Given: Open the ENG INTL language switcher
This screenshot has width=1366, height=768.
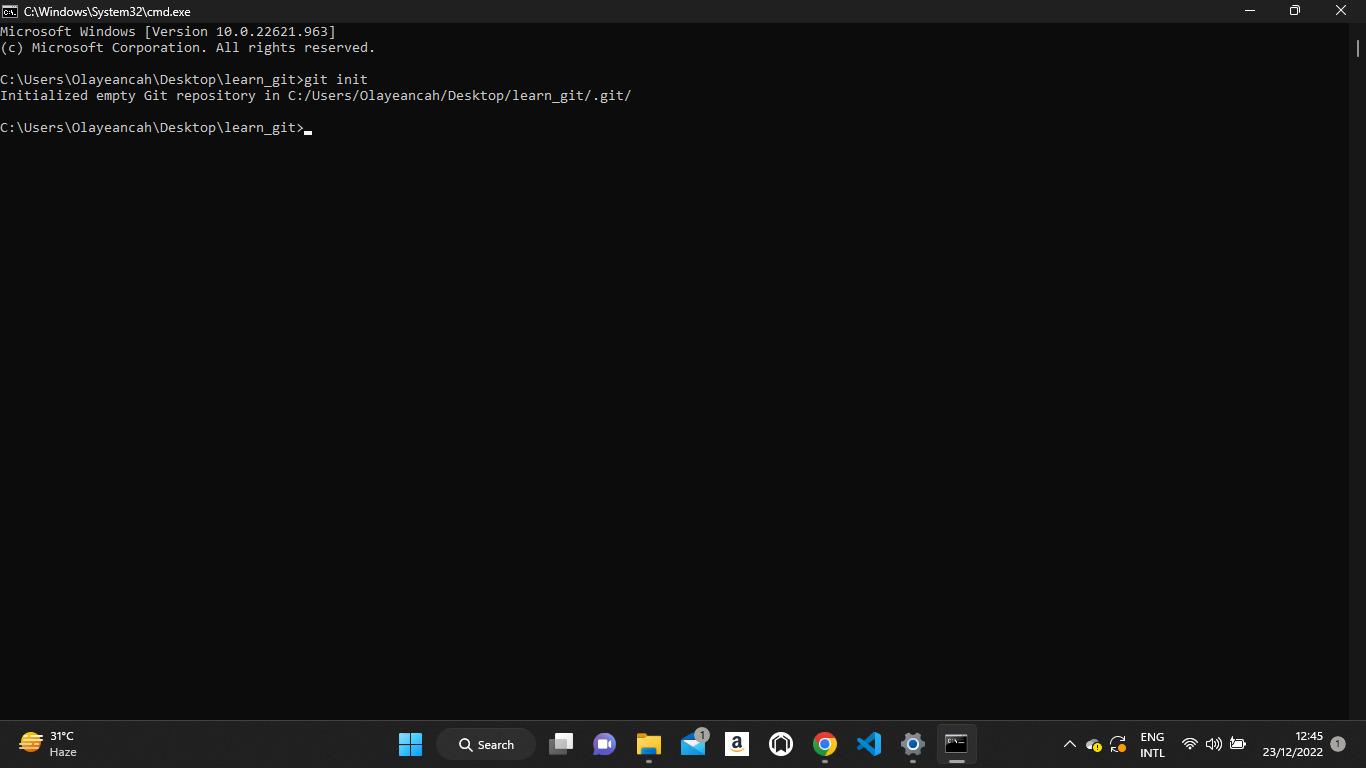Looking at the screenshot, I should 1152,744.
